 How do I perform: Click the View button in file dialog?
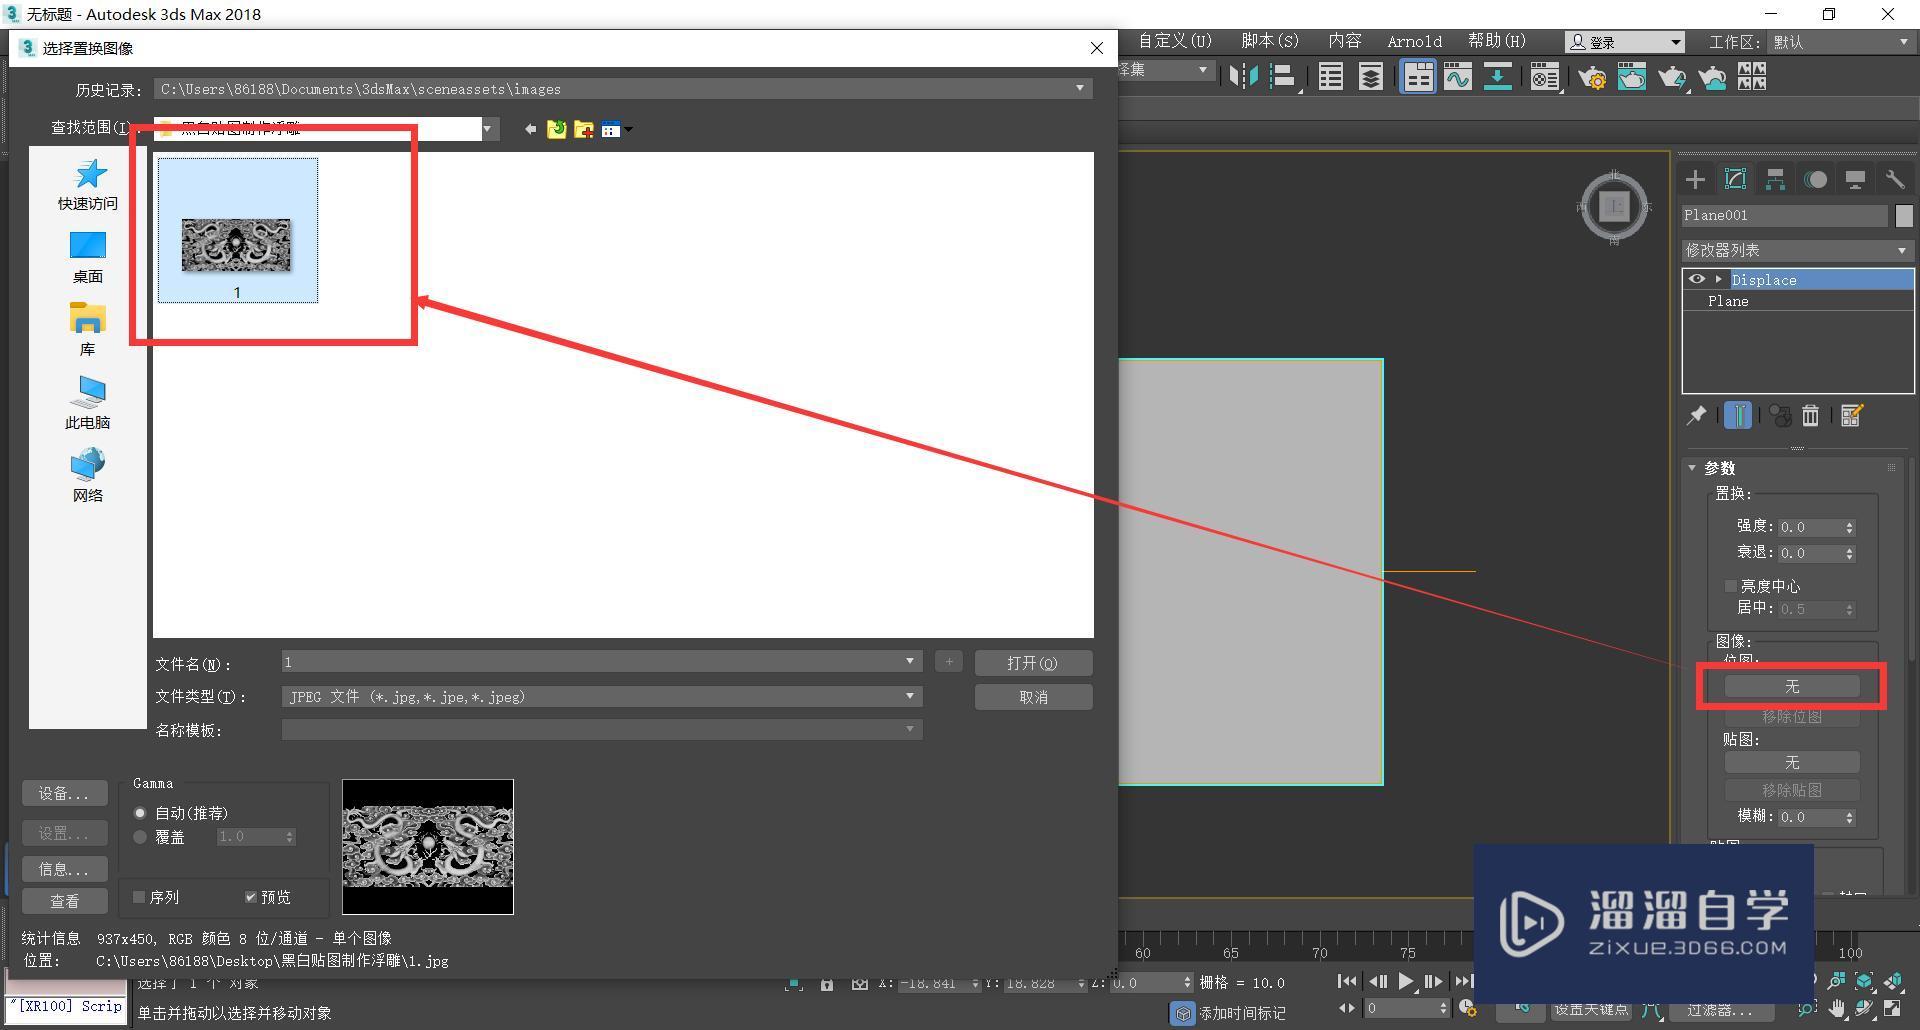click(x=65, y=901)
